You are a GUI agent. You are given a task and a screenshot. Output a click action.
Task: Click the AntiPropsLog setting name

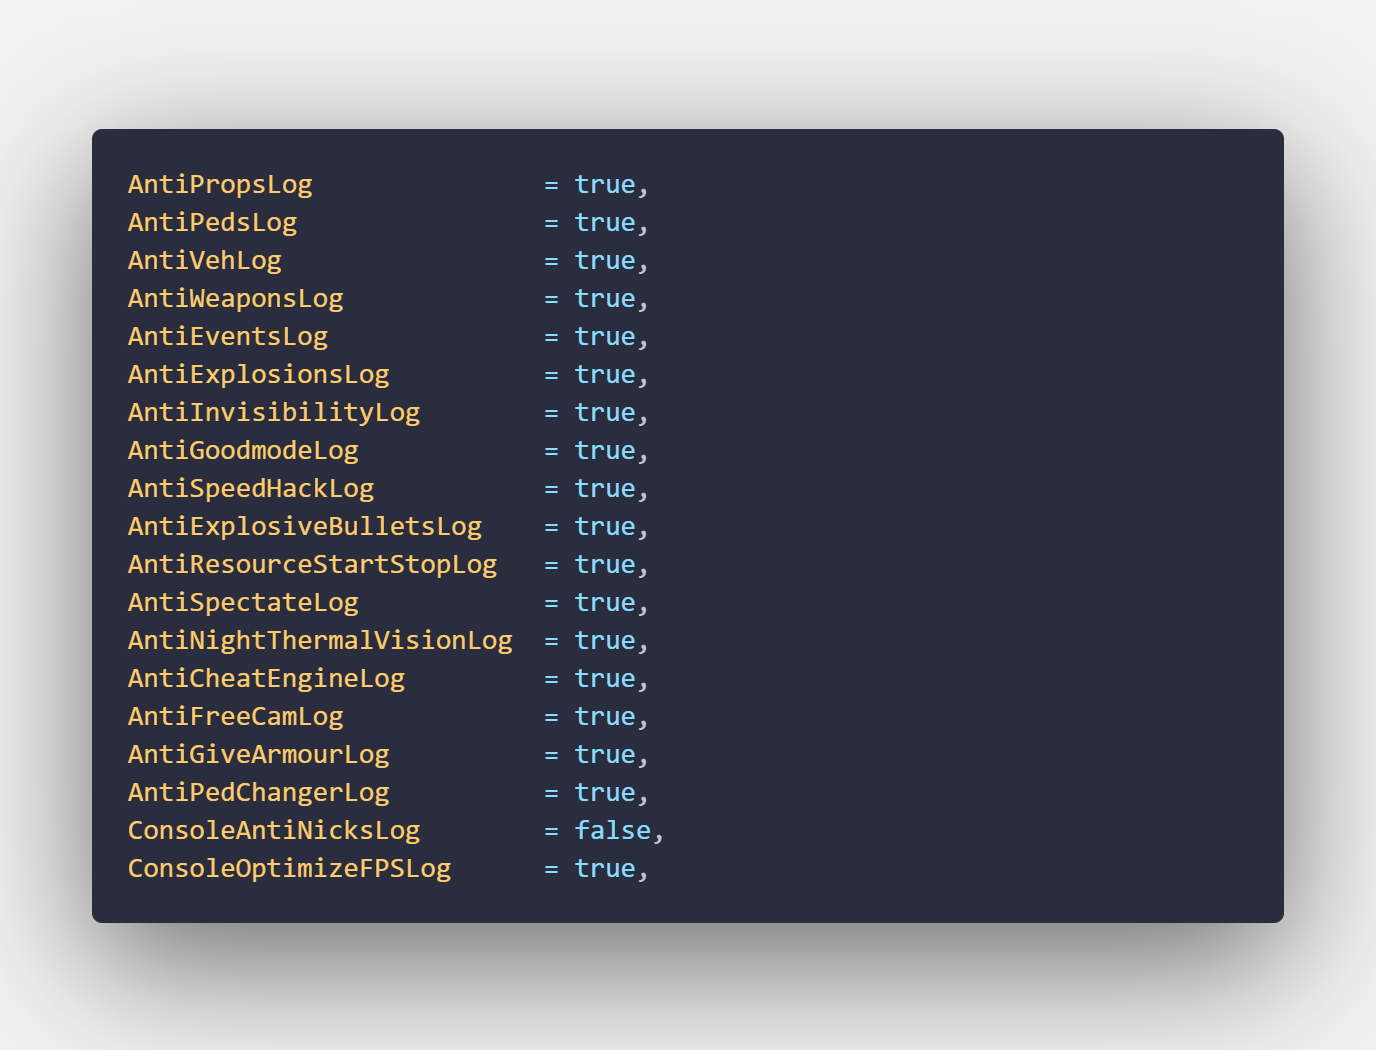220,185
